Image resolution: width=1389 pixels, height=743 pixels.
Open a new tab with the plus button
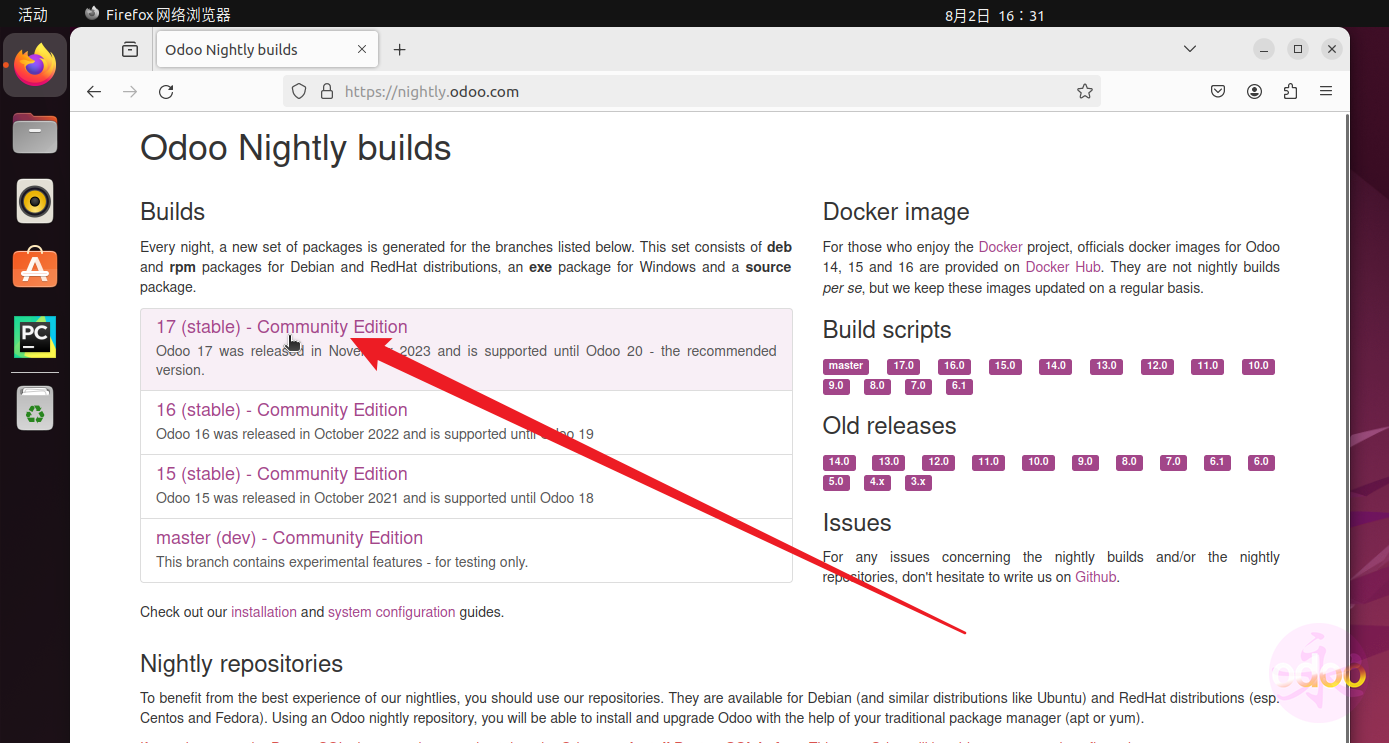click(x=399, y=49)
